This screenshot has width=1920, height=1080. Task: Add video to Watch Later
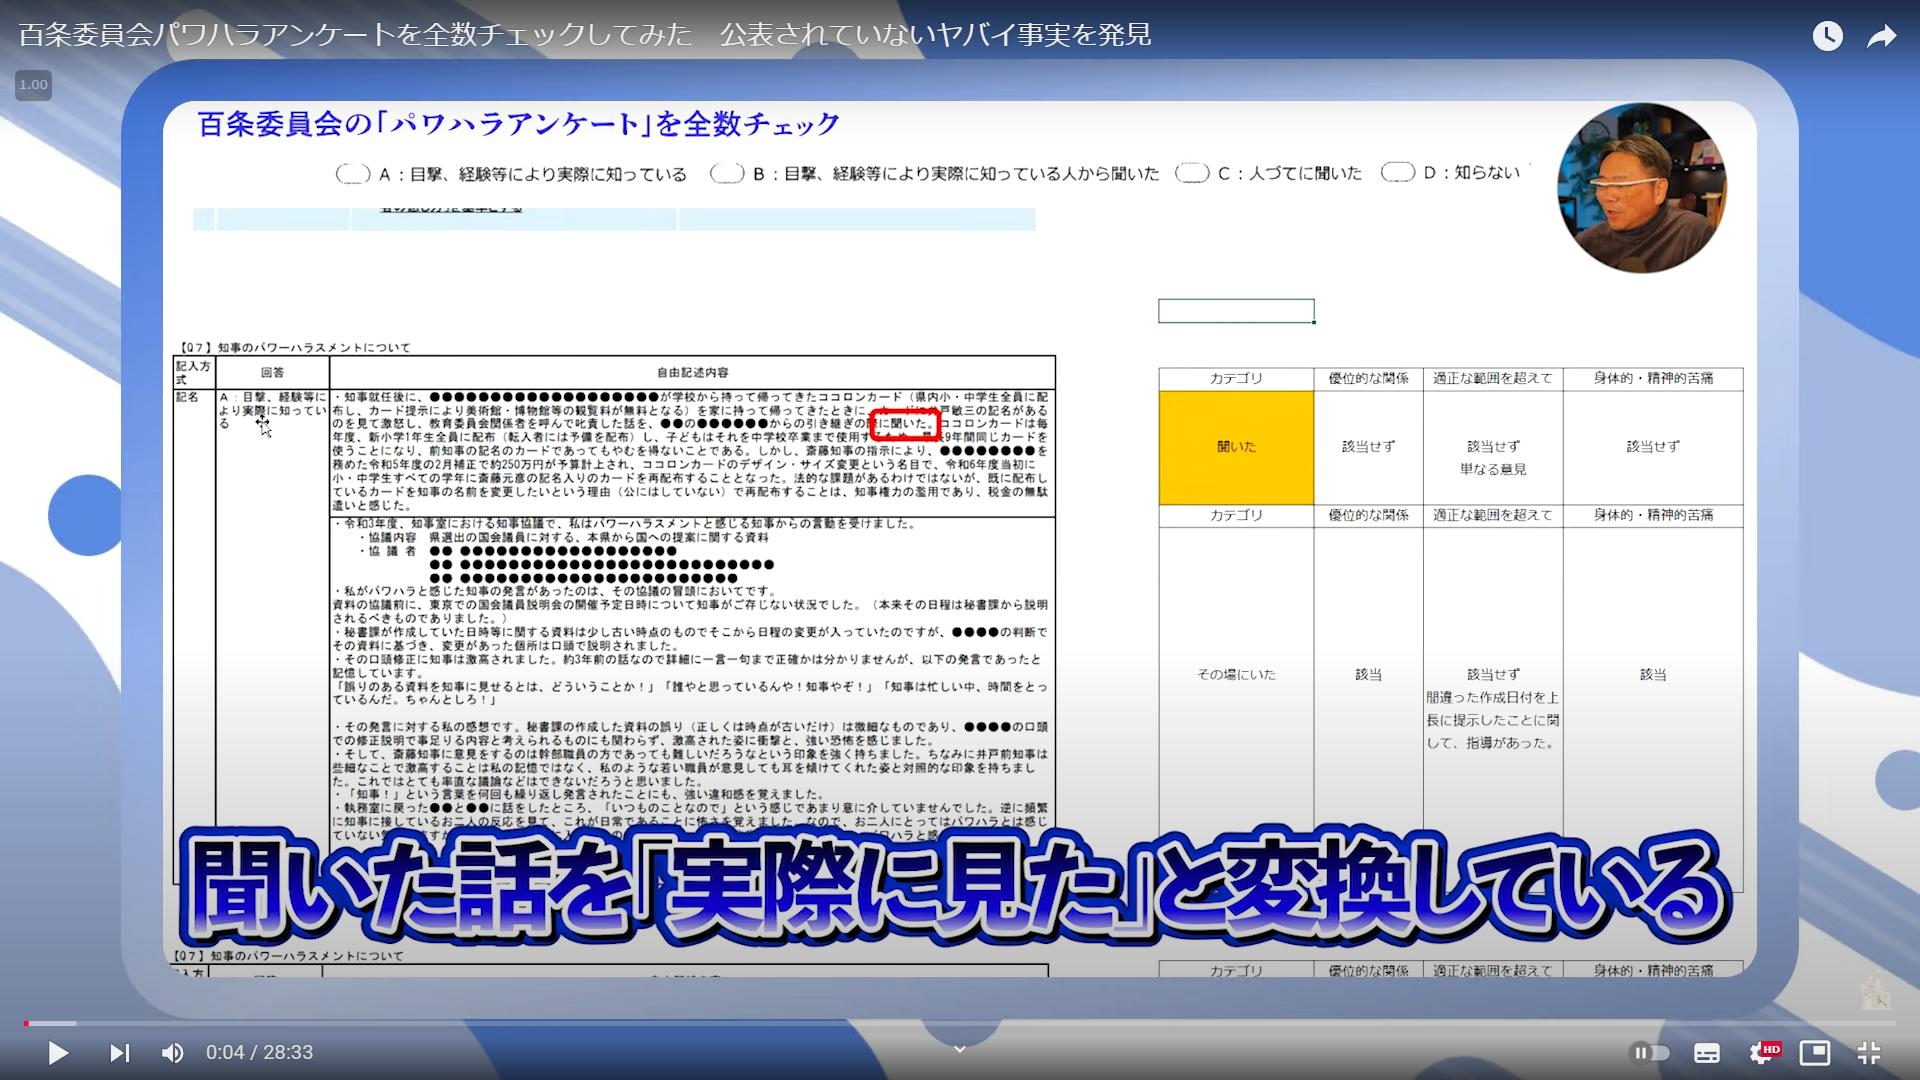(1827, 36)
